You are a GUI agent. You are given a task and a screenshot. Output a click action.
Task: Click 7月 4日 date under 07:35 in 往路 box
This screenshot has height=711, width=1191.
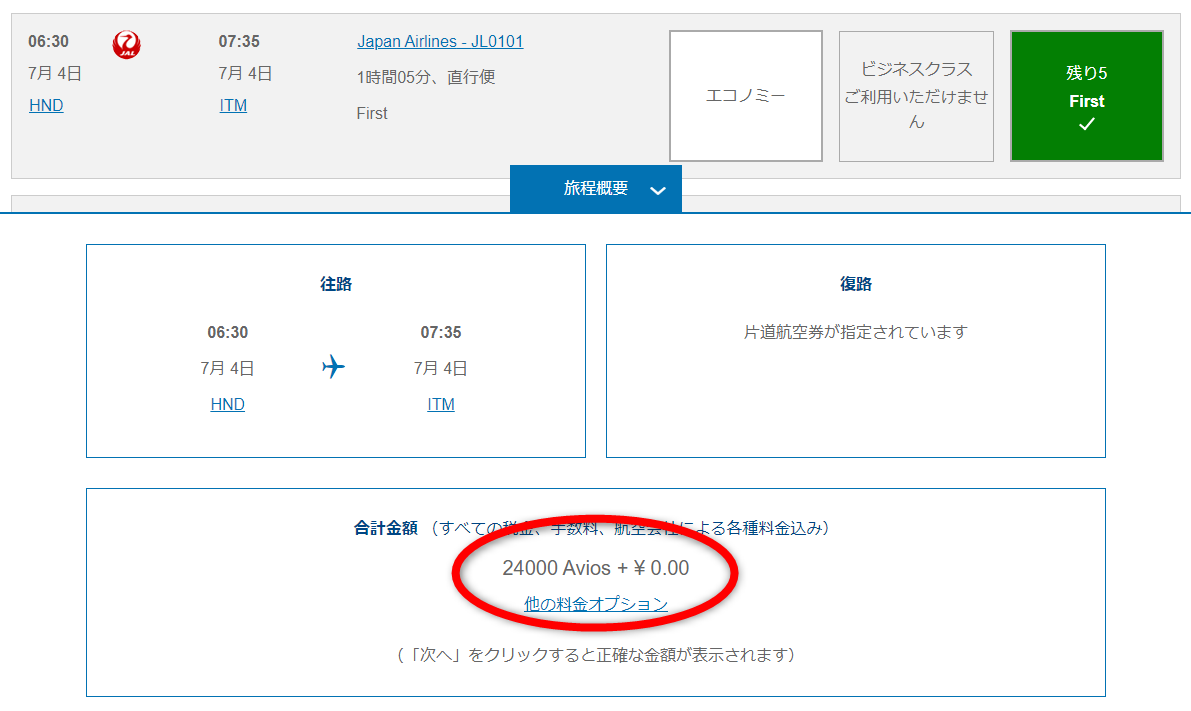pos(441,368)
